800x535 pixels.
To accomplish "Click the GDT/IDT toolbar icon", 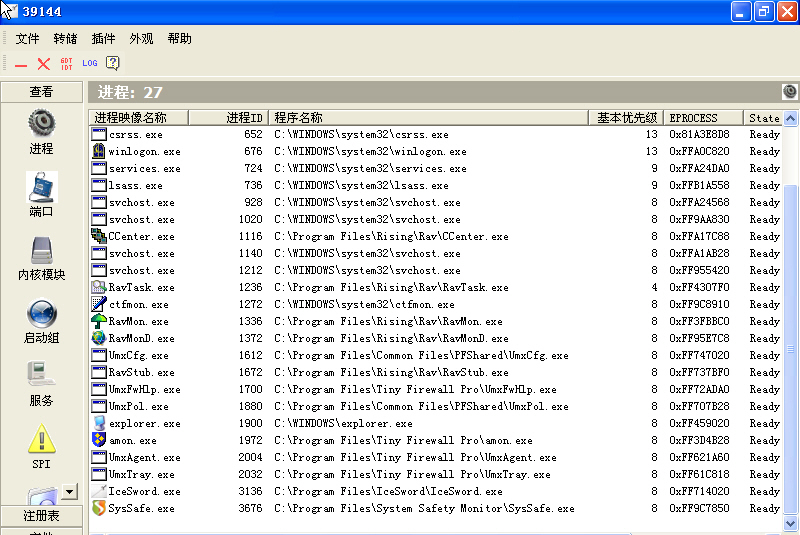I will point(66,63).
